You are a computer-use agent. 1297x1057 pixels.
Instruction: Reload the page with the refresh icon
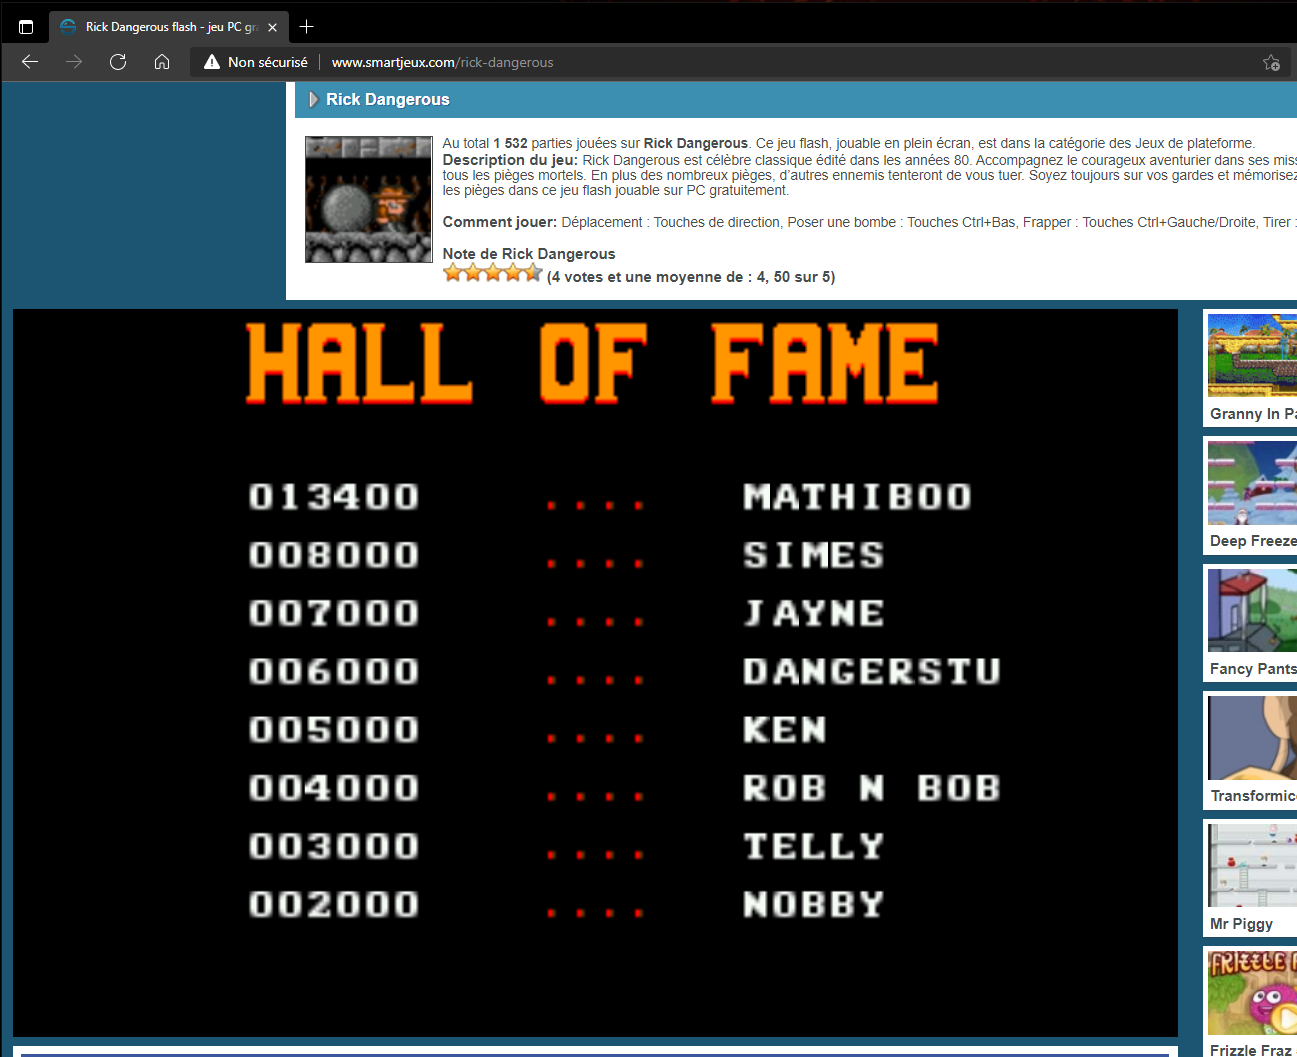(x=118, y=62)
